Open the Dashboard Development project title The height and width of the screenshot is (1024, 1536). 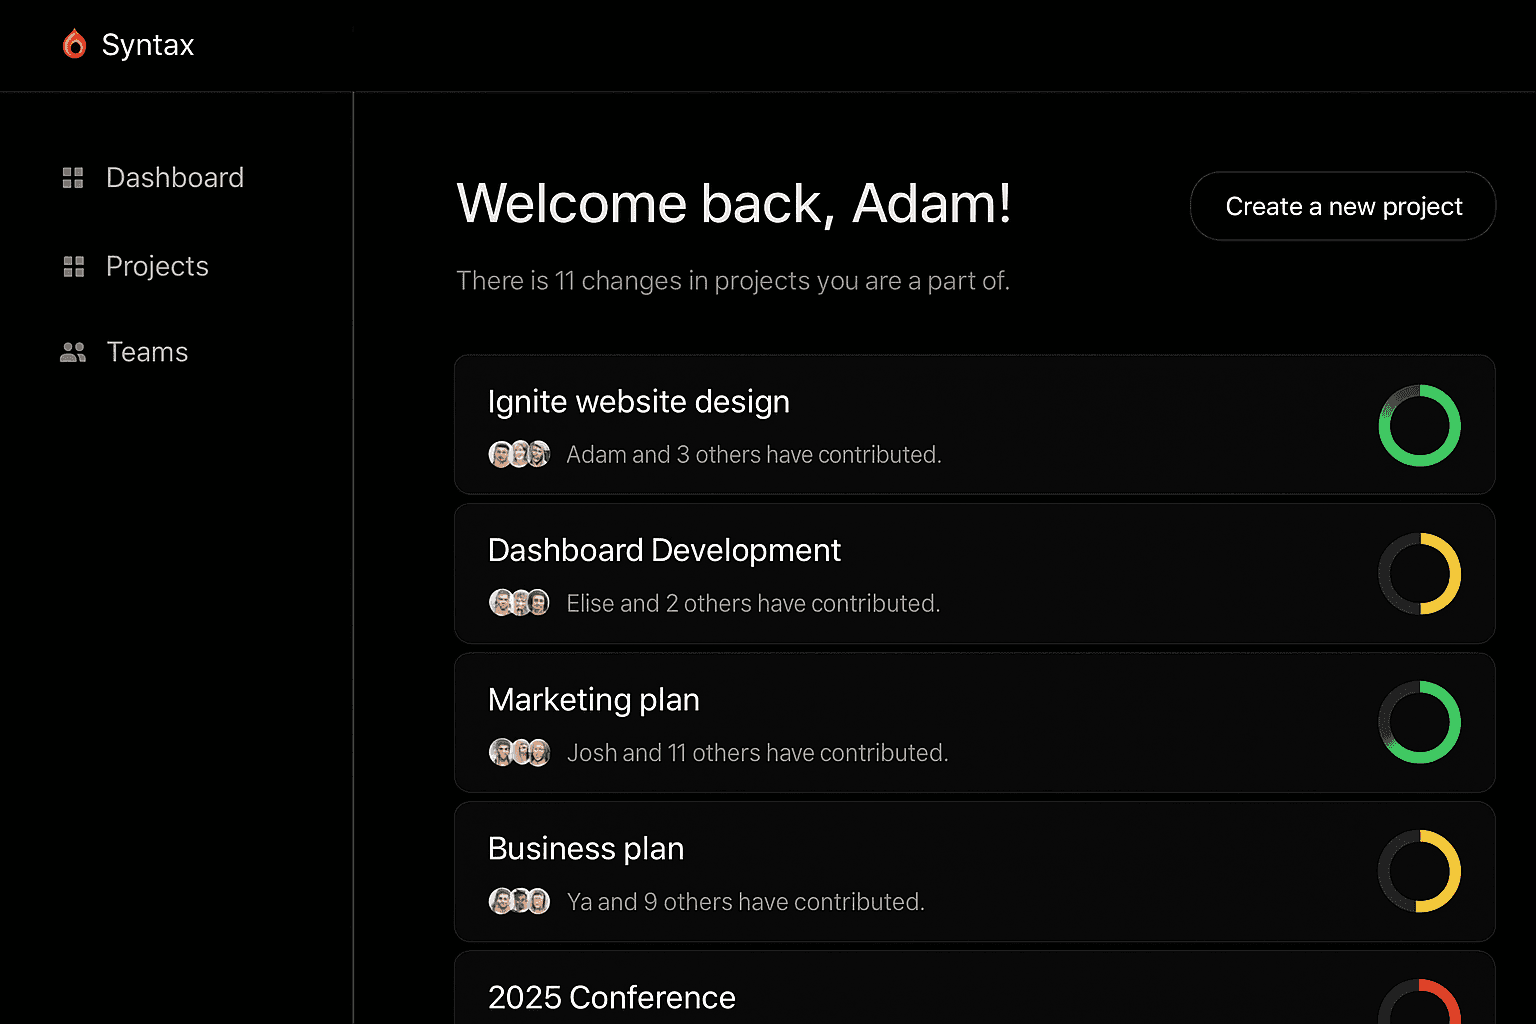tap(664, 551)
